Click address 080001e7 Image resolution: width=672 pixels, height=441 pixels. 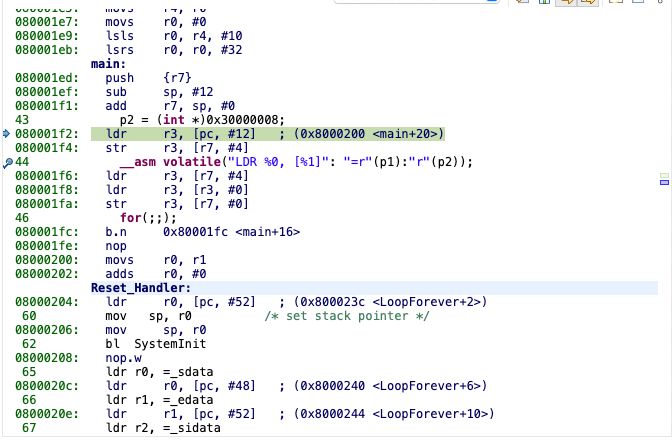tap(47, 22)
